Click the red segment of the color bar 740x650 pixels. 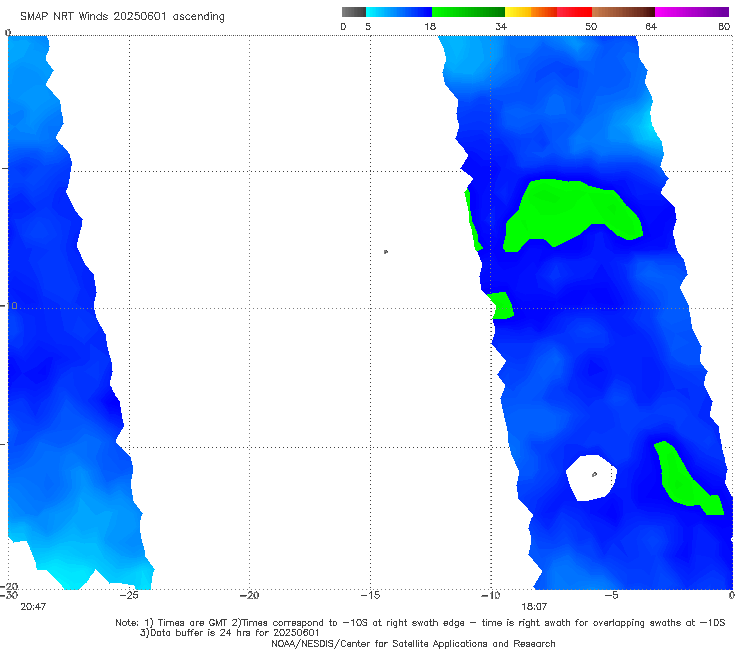574,12
